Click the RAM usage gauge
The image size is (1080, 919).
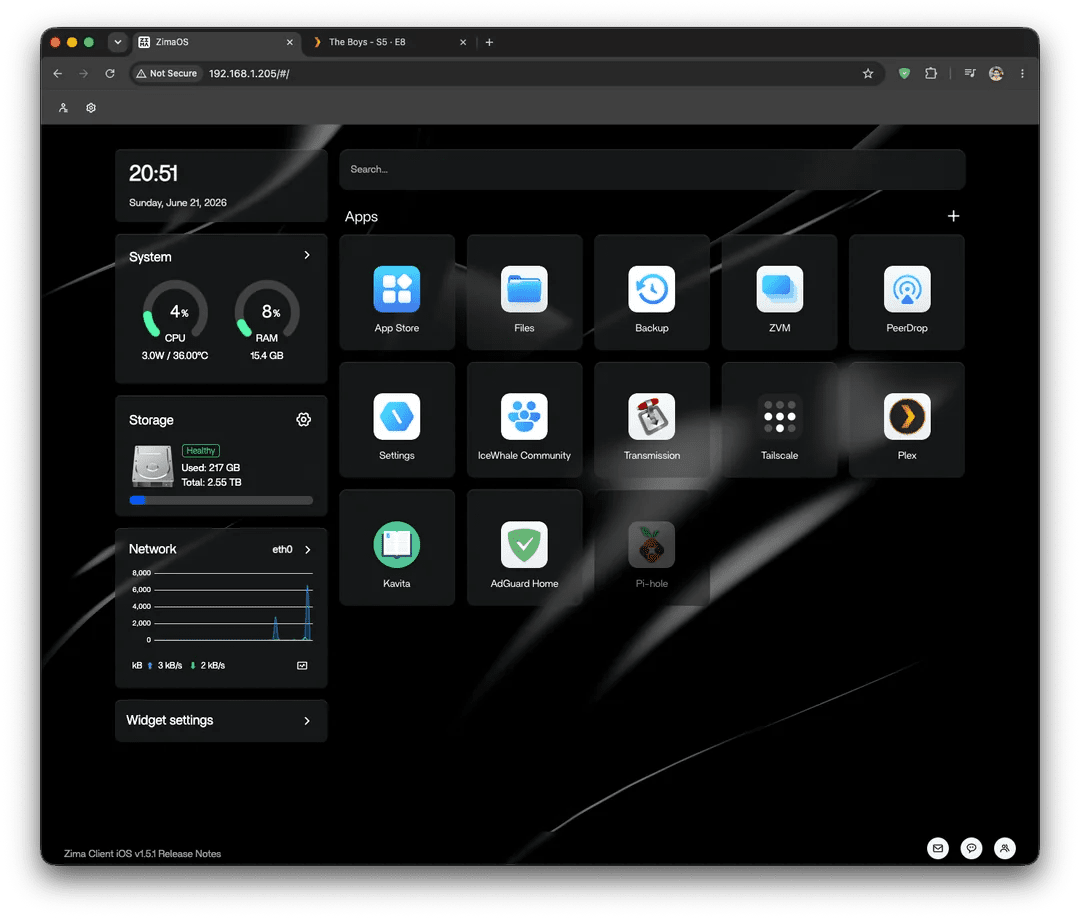point(267,311)
